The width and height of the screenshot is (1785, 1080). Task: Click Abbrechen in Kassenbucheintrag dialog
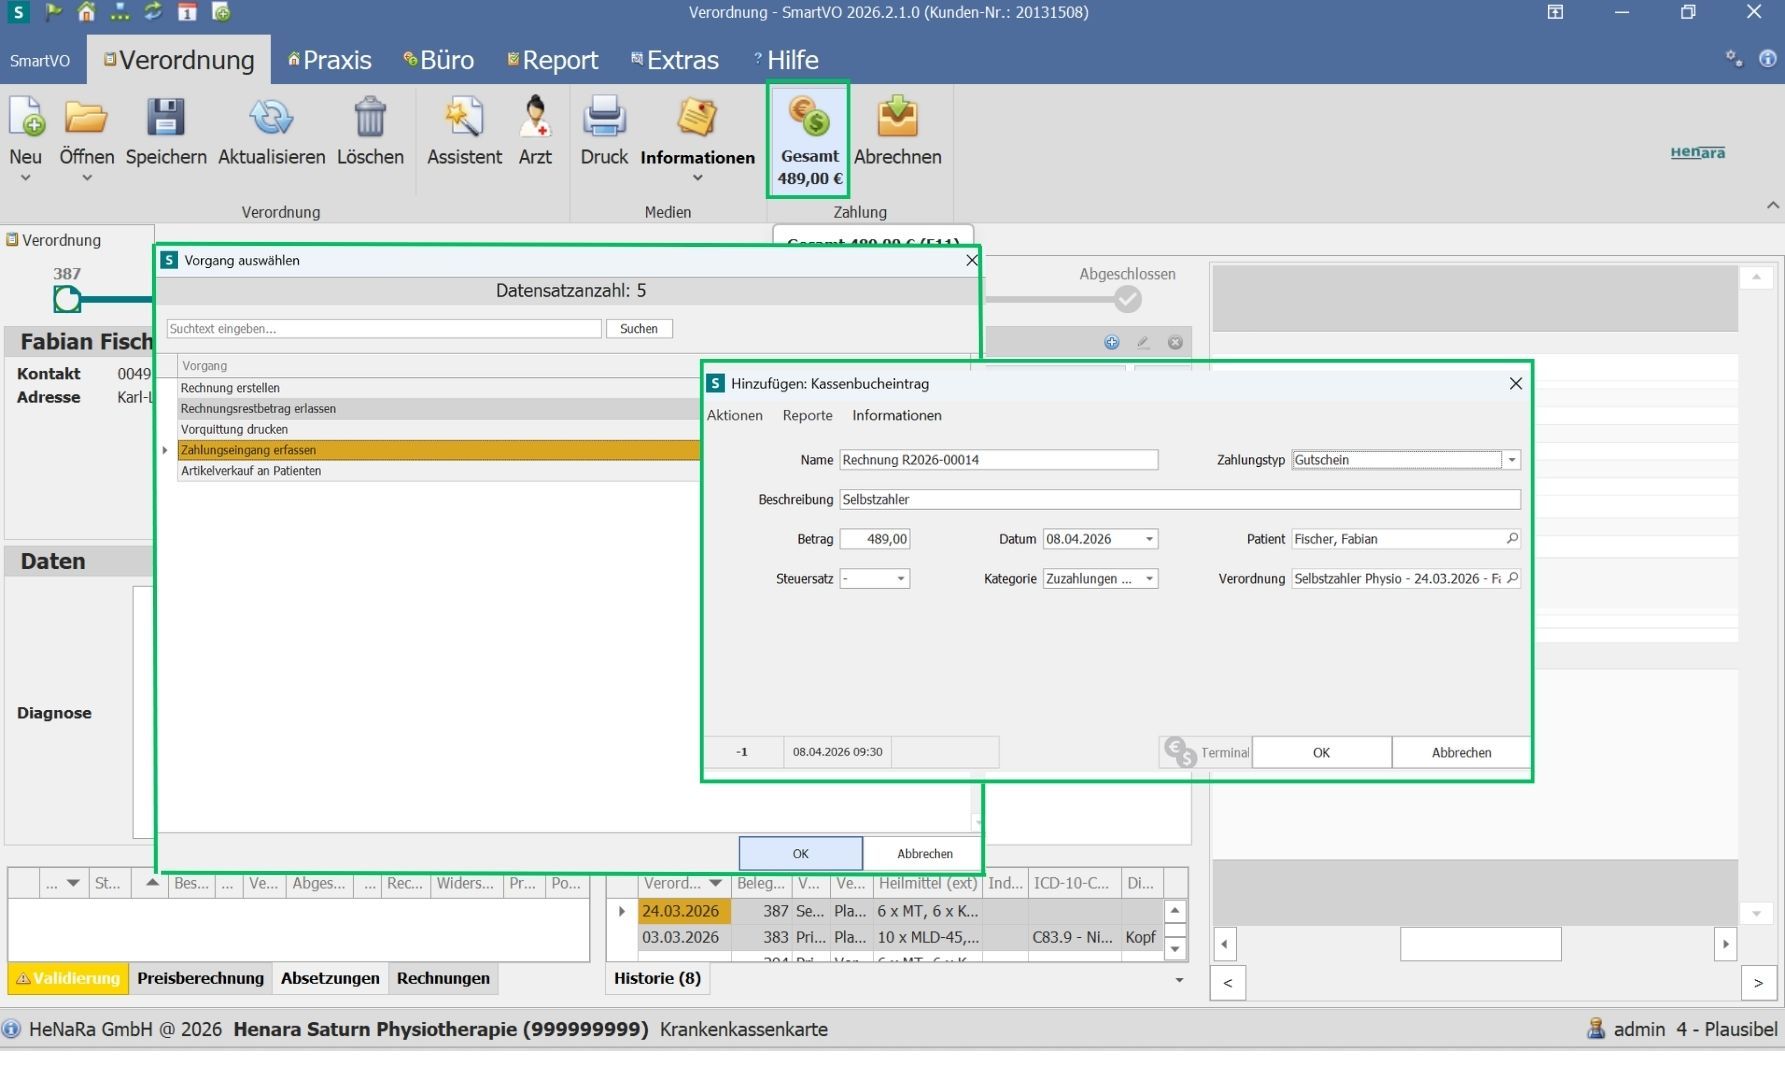1461,753
